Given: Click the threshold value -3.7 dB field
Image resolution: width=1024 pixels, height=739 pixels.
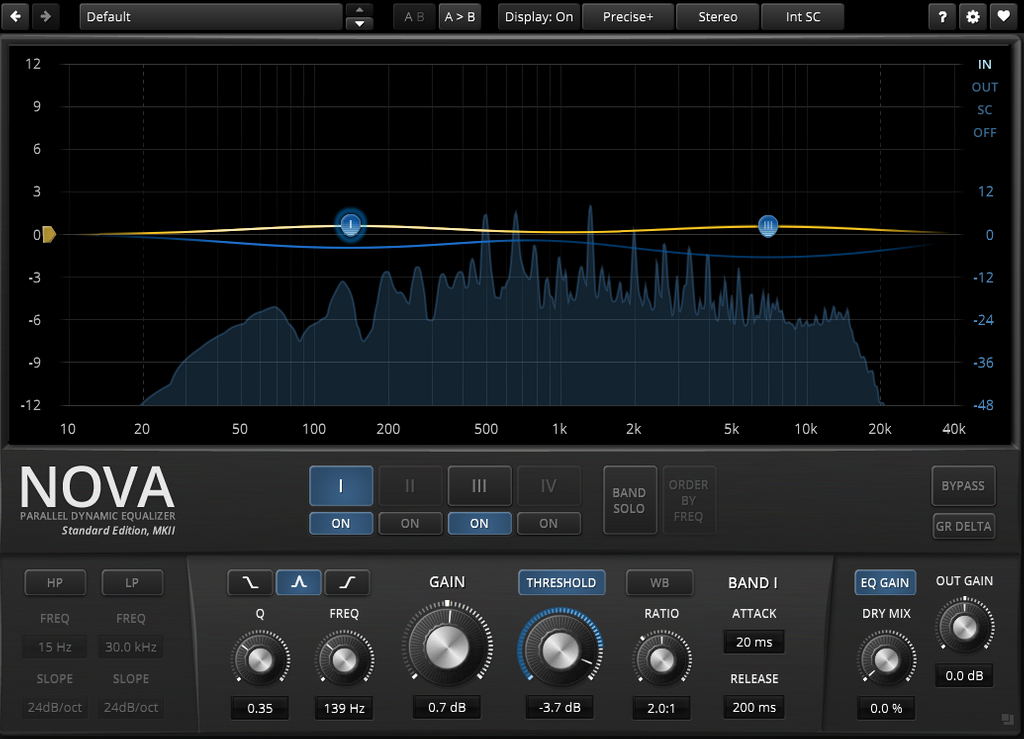Looking at the screenshot, I should 560,707.
